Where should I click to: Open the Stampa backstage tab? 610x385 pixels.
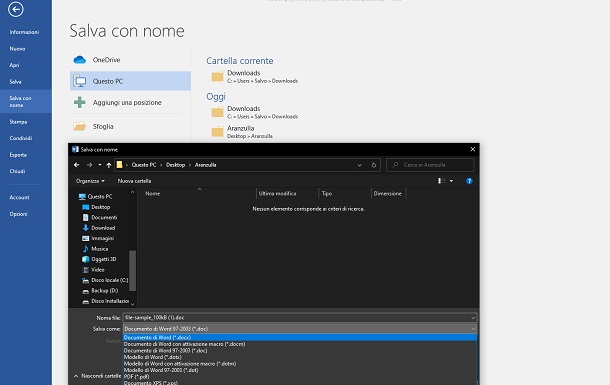point(18,122)
